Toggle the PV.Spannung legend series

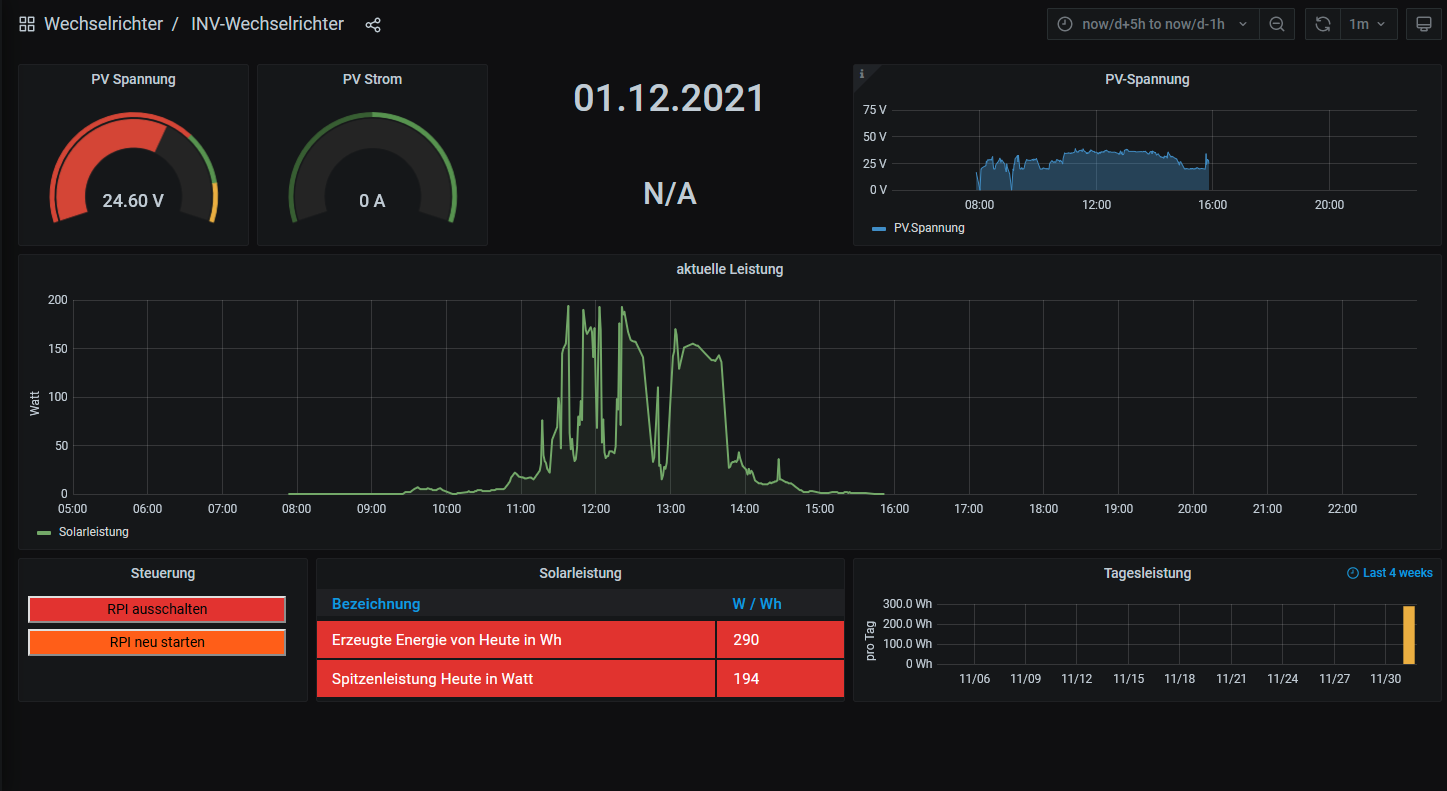[x=928, y=228]
